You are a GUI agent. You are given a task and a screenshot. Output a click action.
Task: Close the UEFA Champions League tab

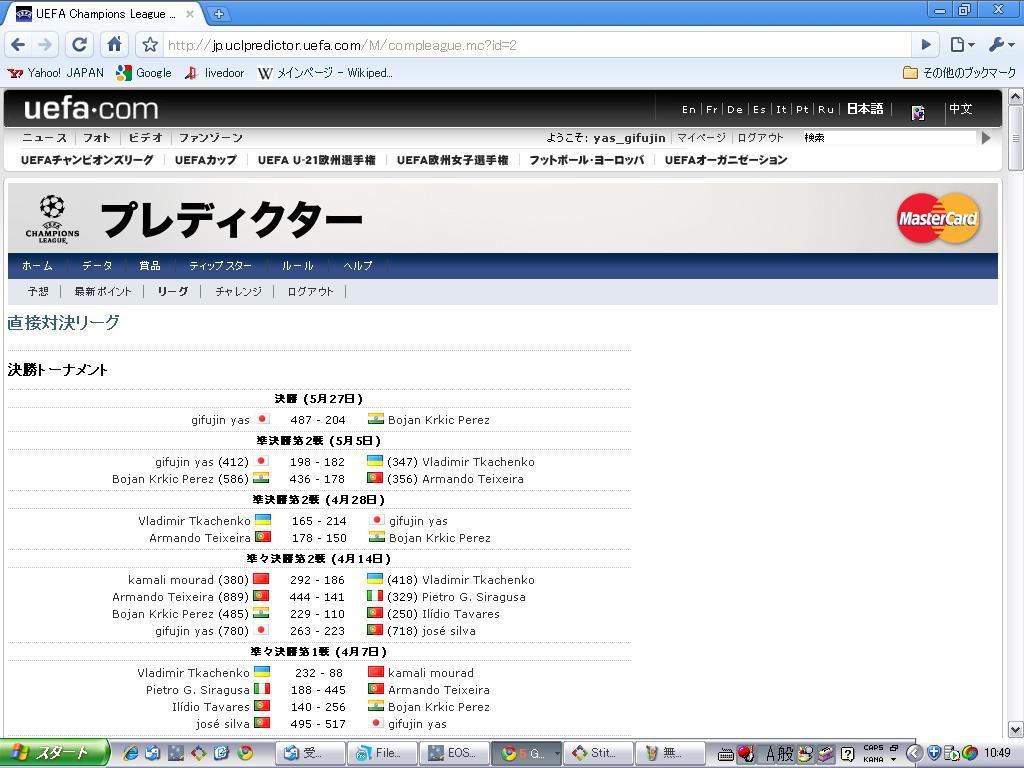(x=190, y=14)
